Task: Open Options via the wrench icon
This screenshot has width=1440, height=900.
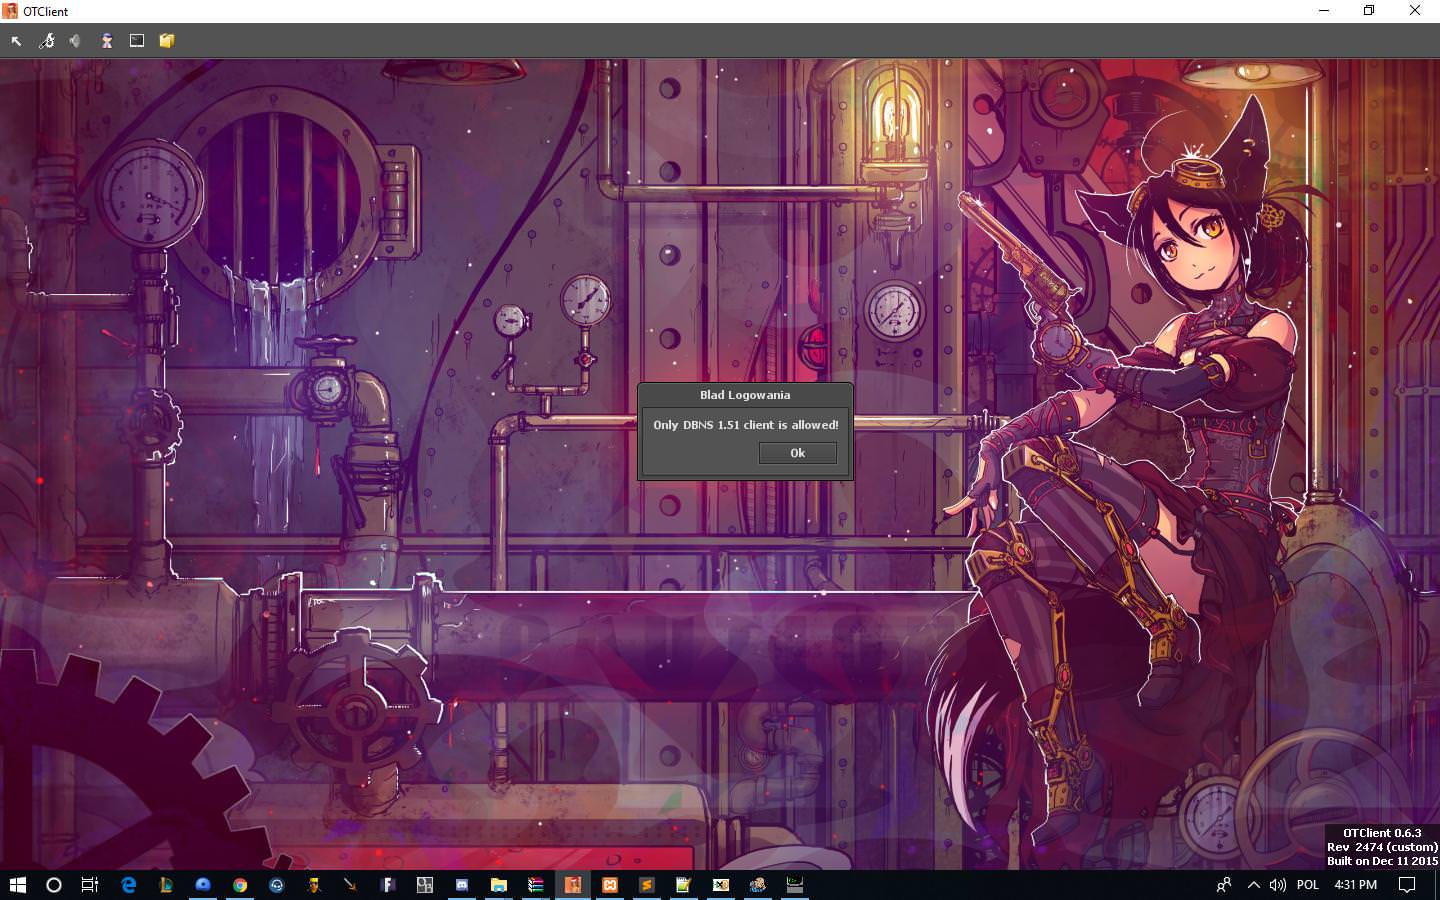Action: pos(46,41)
